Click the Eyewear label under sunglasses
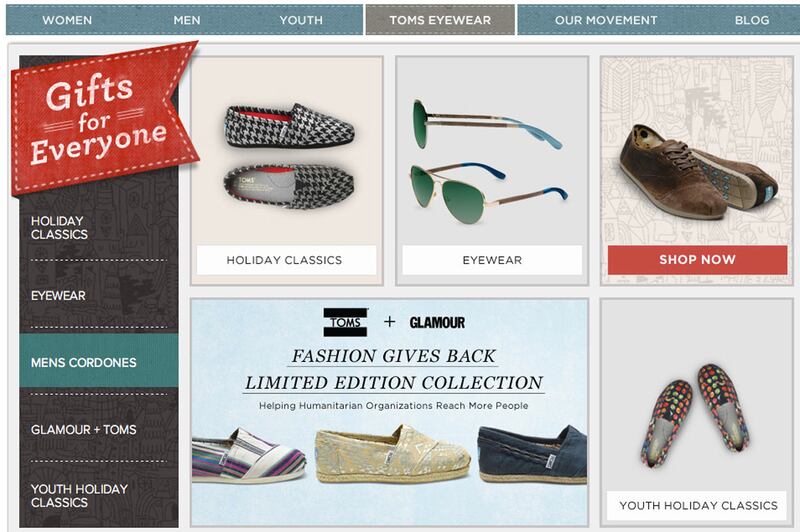The height and width of the screenshot is (532, 800). coord(492,260)
